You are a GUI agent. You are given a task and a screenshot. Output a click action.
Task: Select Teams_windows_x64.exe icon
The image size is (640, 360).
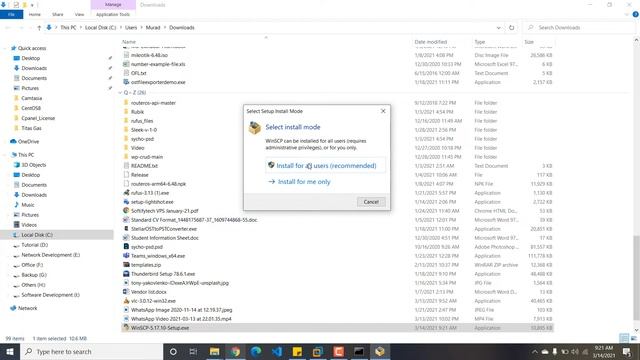click(126, 256)
